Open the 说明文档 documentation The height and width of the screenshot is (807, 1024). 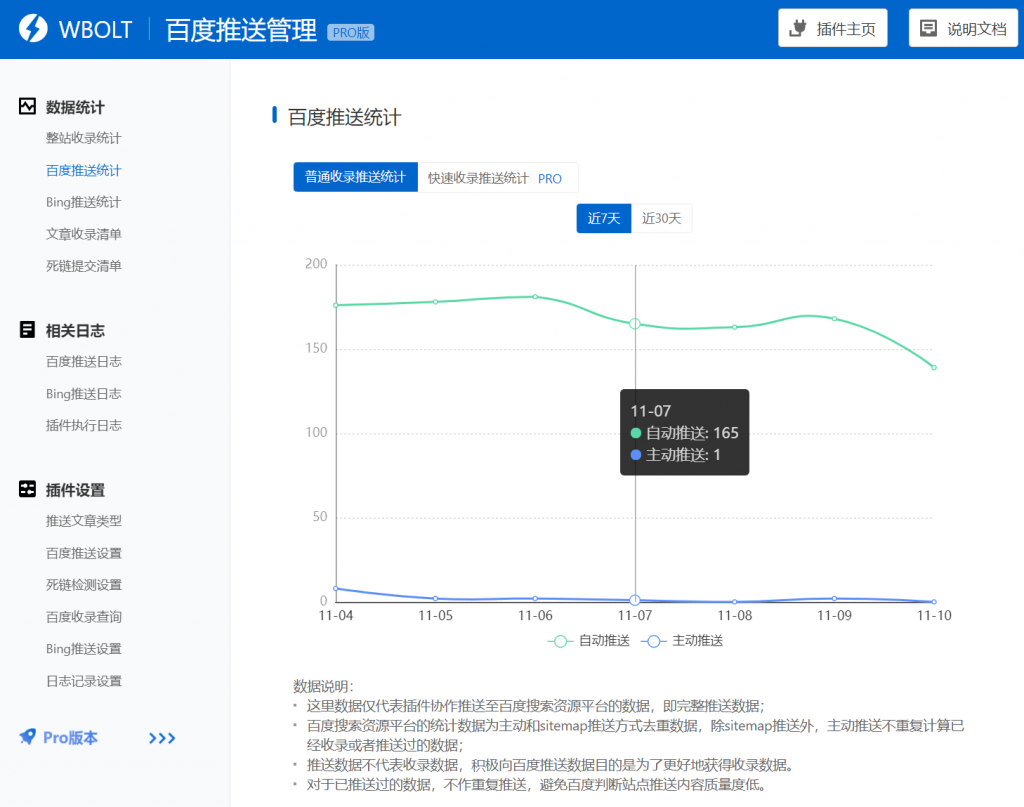(x=962, y=27)
